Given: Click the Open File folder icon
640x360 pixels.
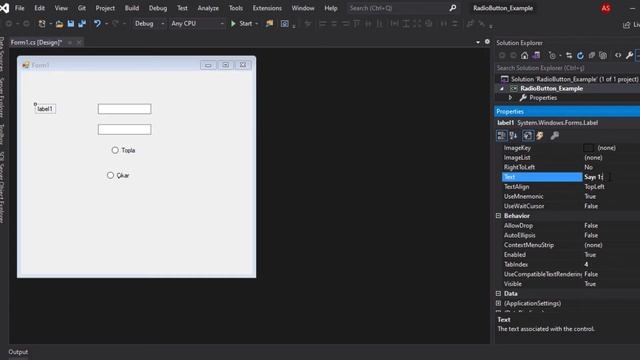Looking at the screenshot, I should click(x=59, y=24).
